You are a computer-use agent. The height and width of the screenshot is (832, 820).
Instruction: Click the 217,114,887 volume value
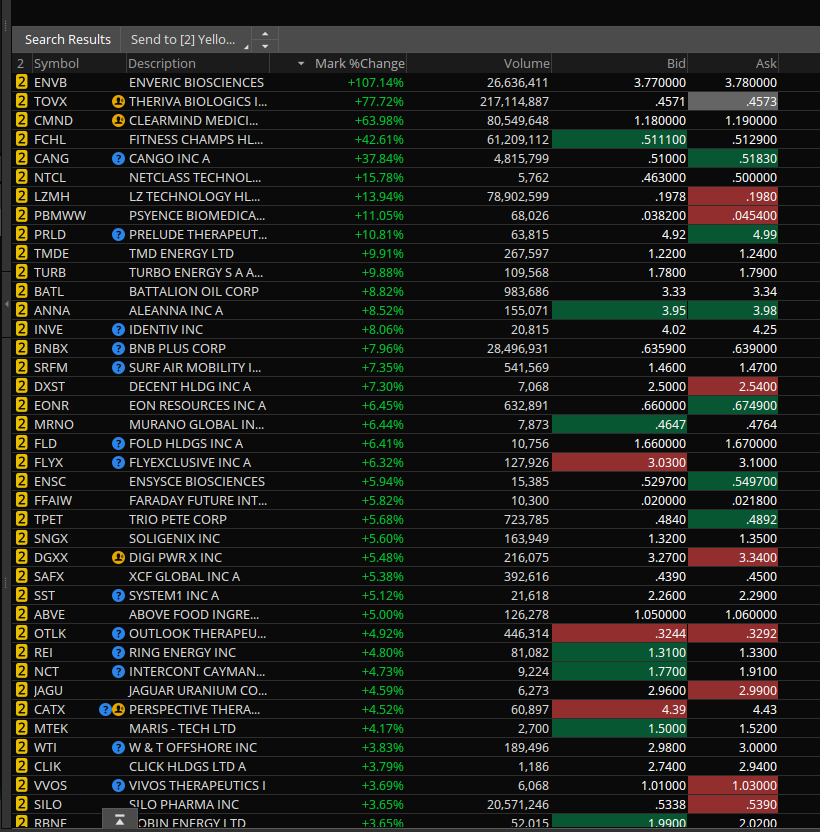click(514, 101)
